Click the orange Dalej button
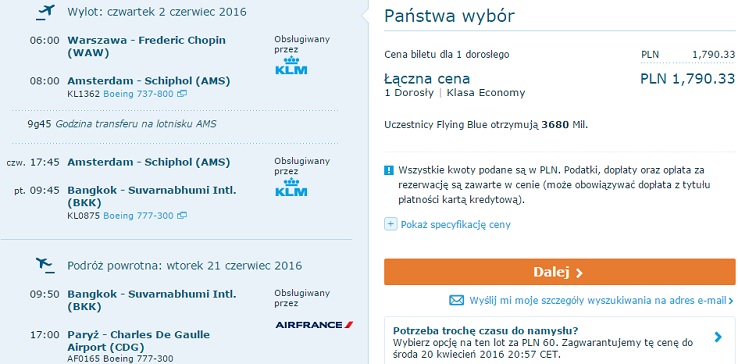 click(560, 272)
